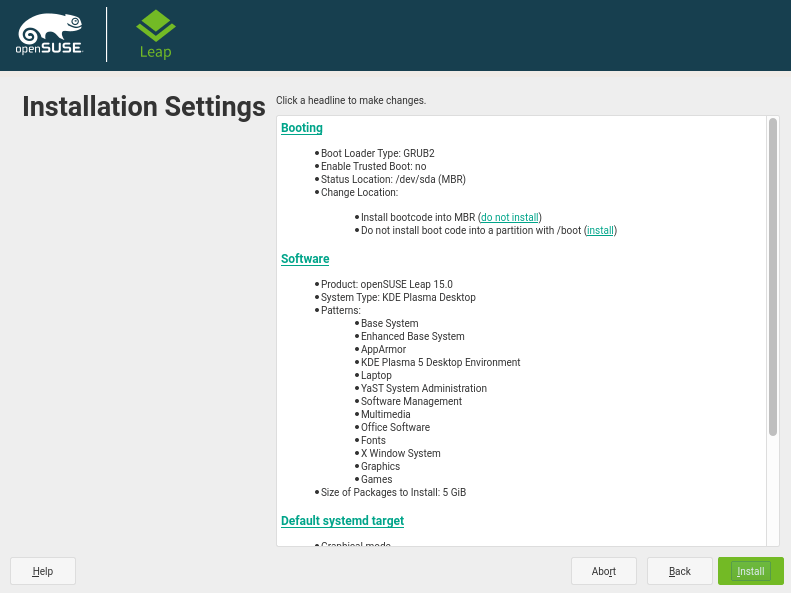Click the openSUSE chameleon logo
This screenshot has width=791, height=593.
click(48, 34)
